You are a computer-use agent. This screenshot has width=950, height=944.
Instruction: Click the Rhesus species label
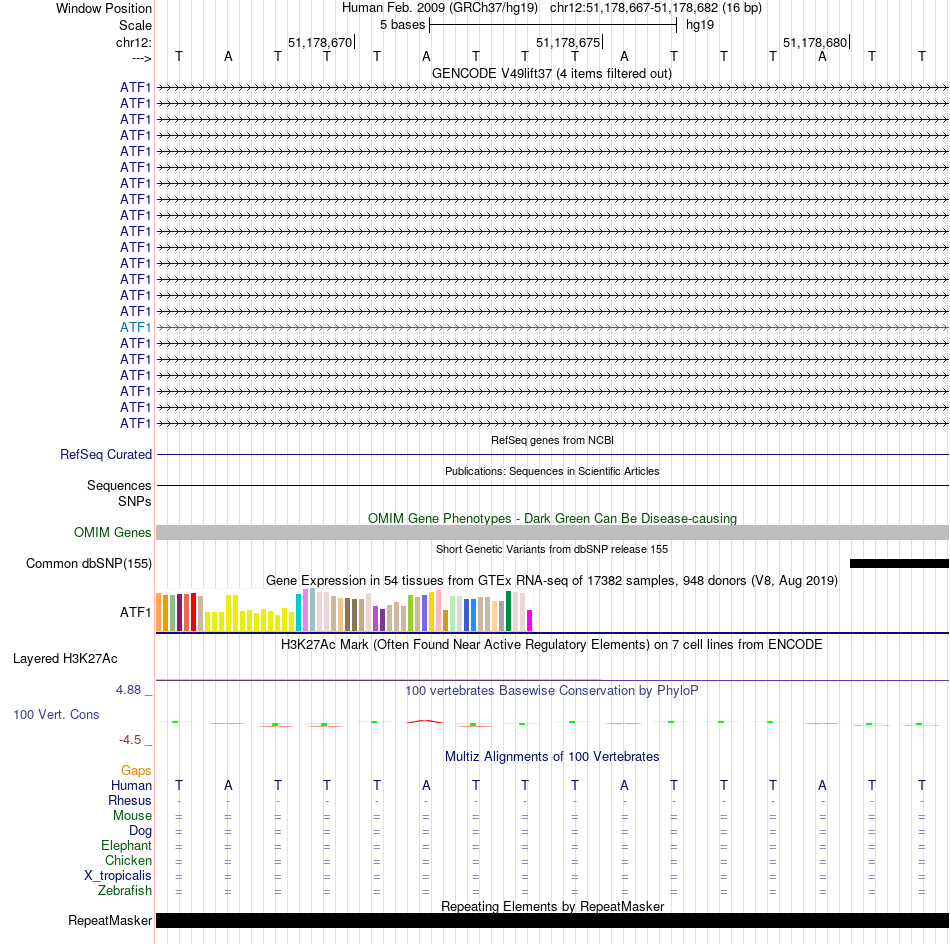[x=130, y=801]
